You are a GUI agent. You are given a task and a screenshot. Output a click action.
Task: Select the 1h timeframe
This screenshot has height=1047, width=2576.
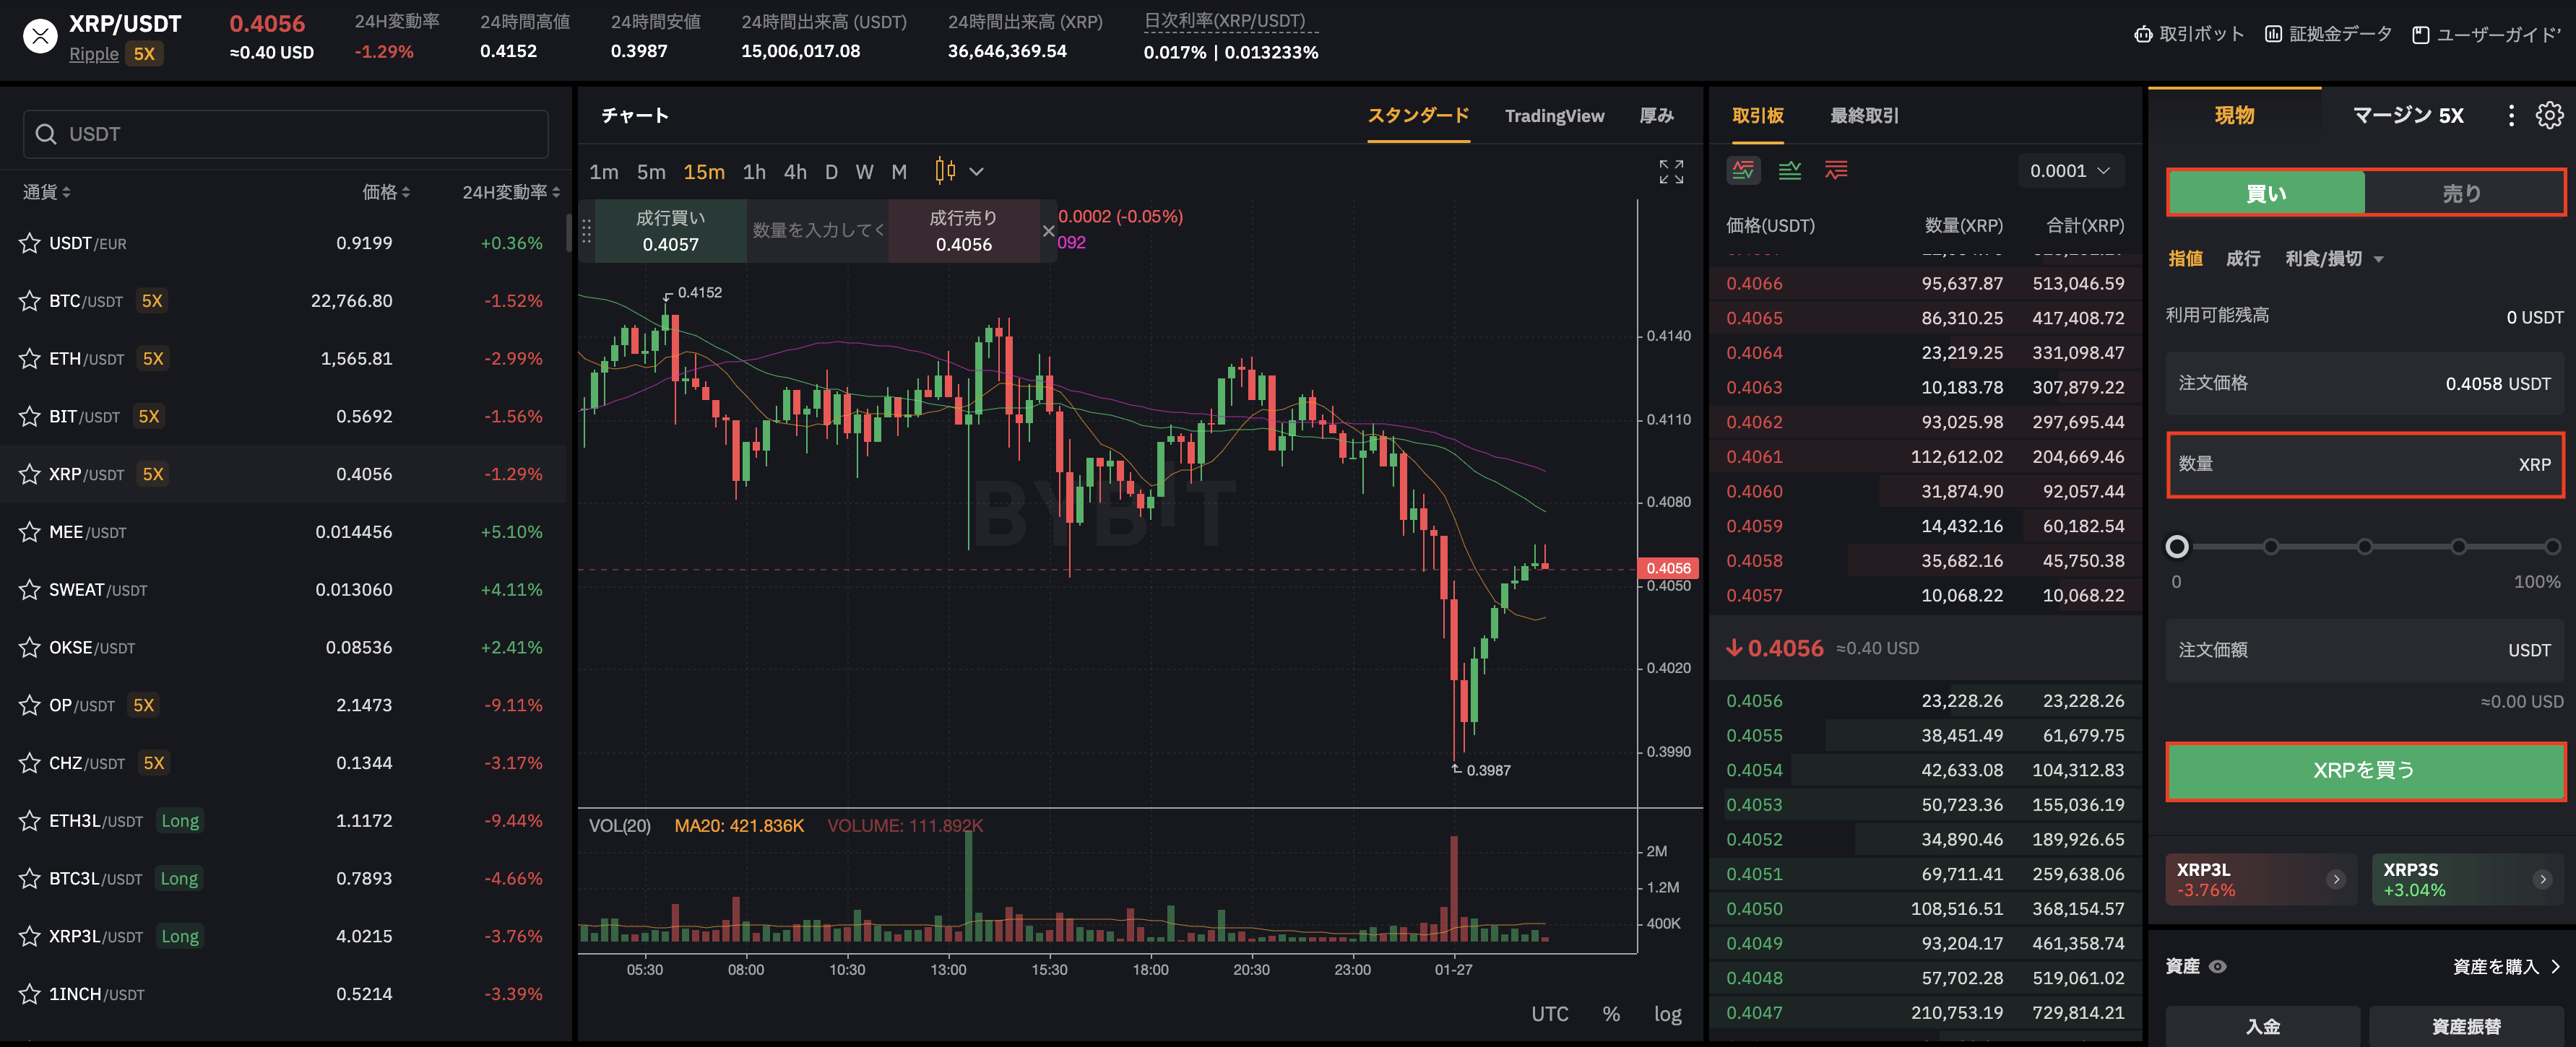(754, 172)
